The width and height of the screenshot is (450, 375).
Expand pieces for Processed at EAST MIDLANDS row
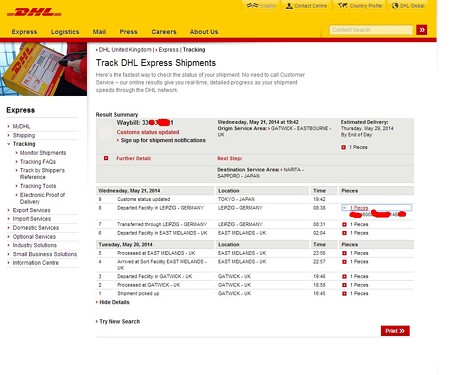(344, 253)
